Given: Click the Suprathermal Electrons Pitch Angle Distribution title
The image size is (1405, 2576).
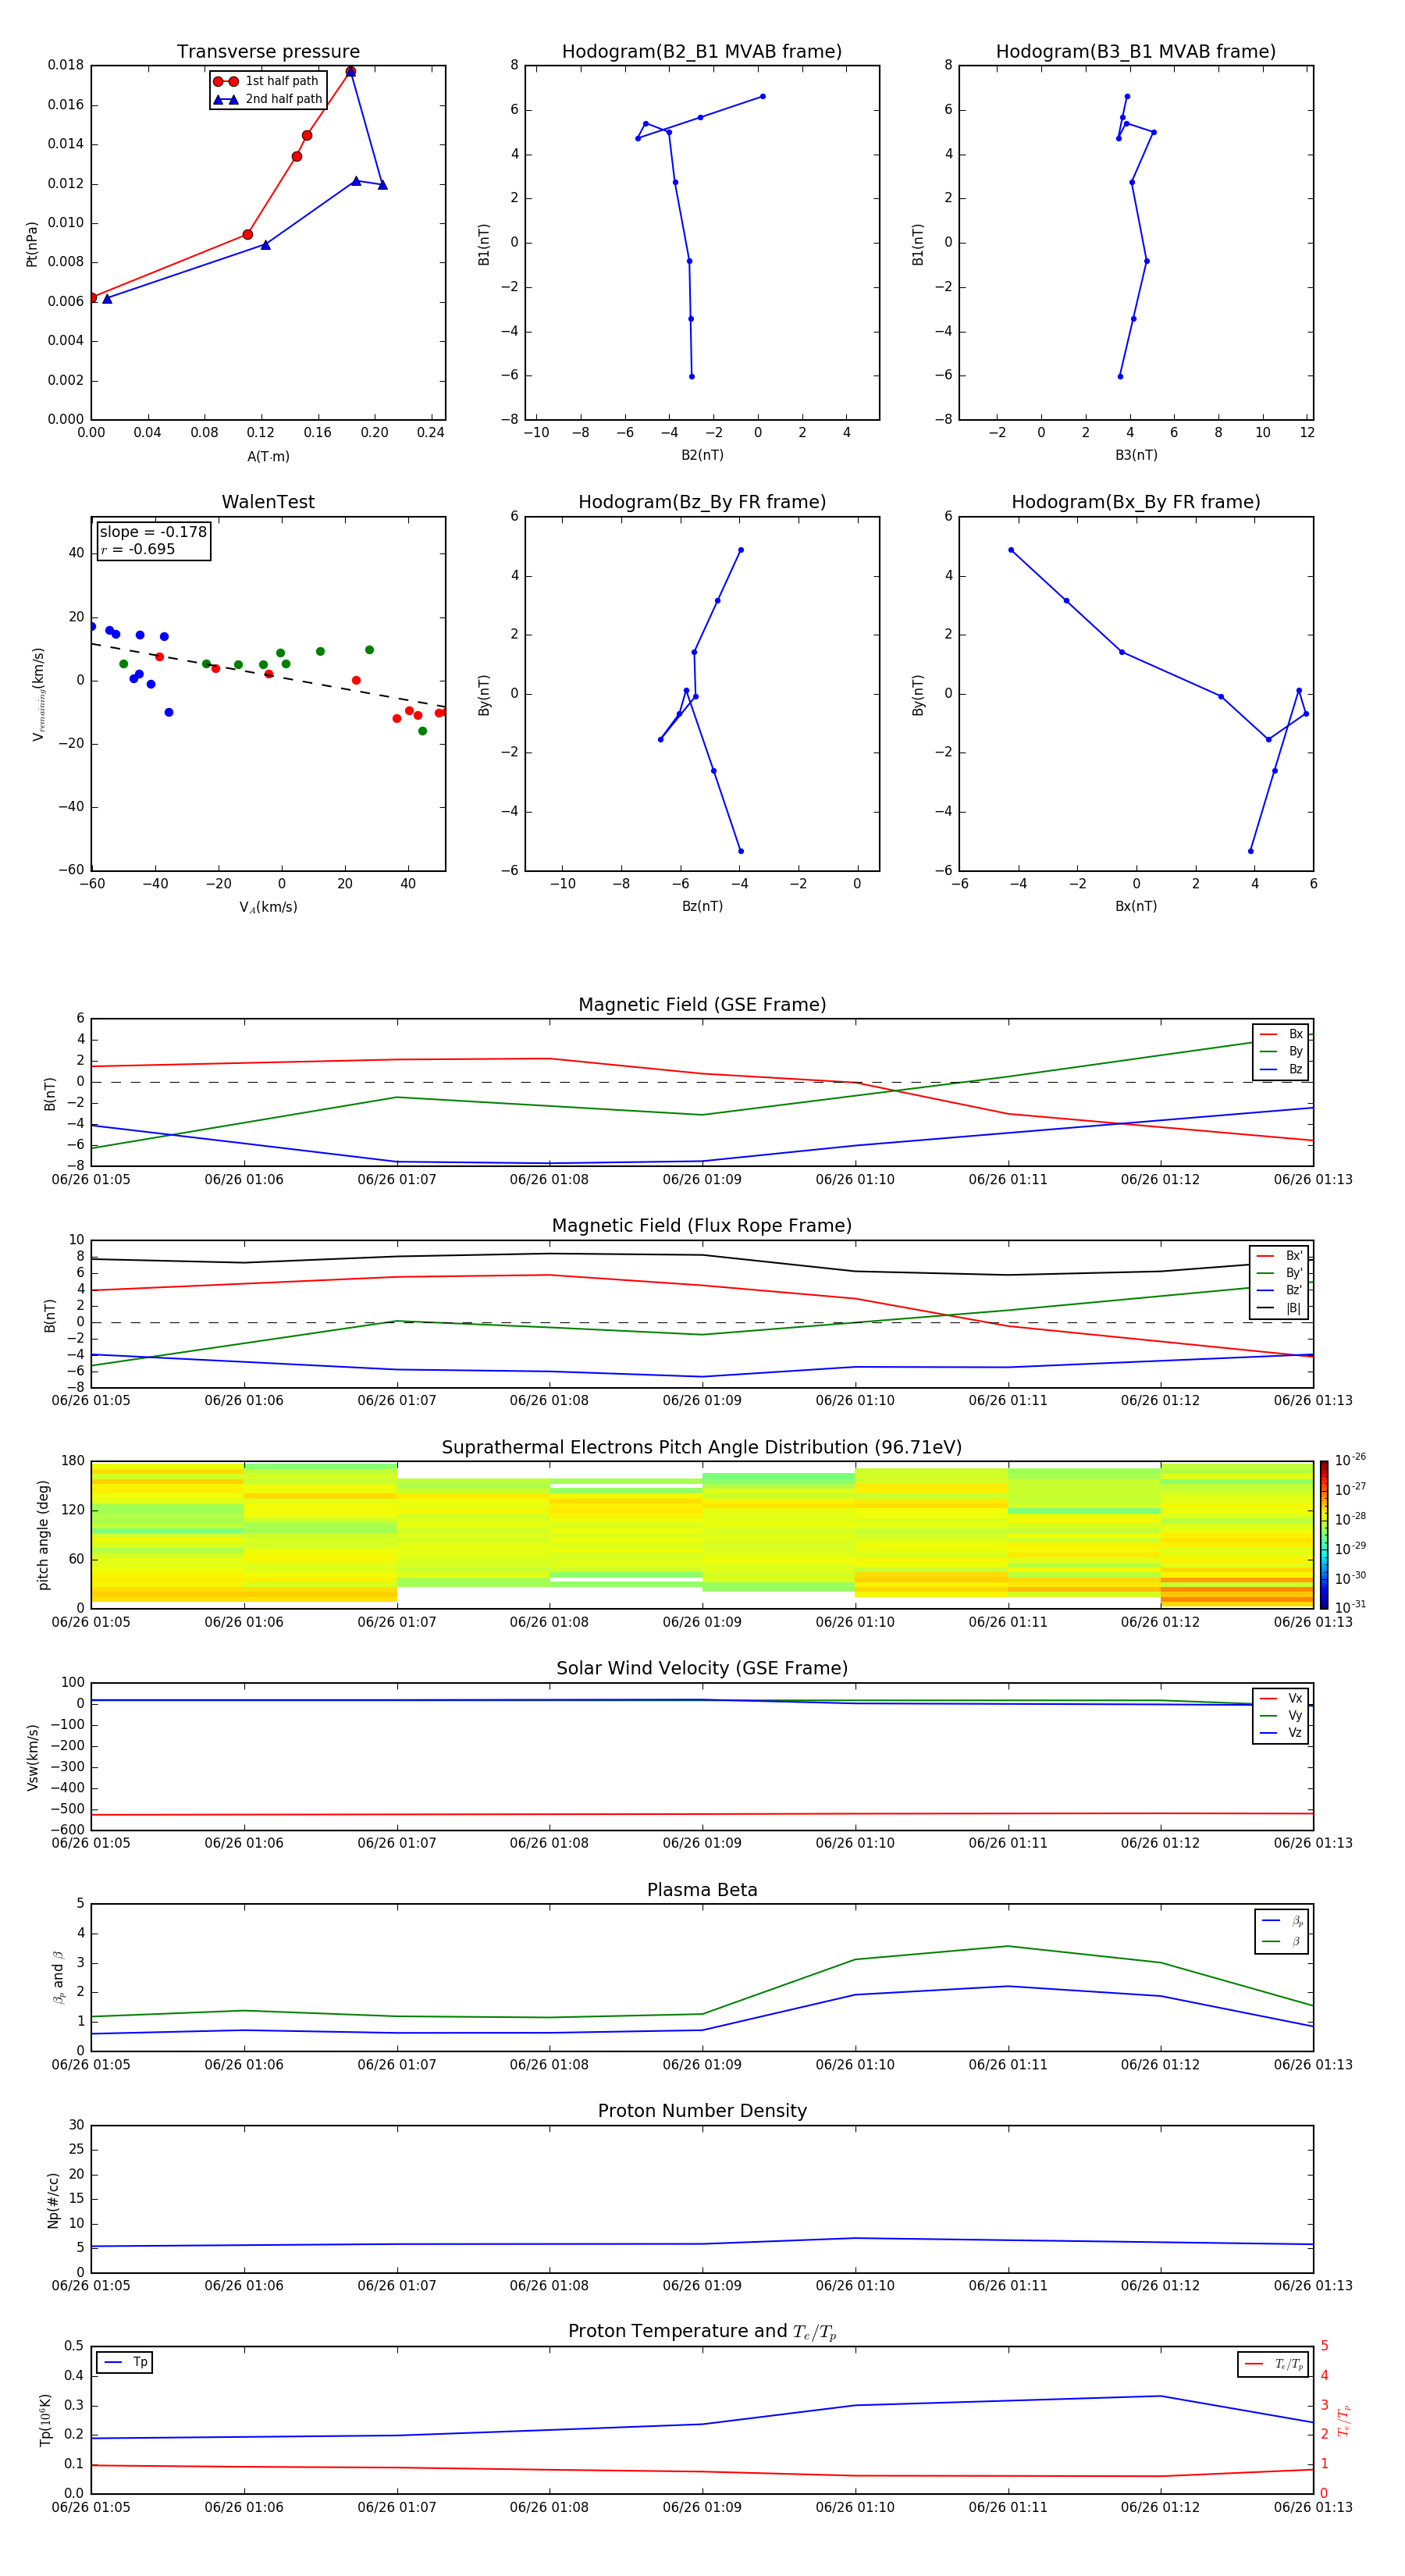Looking at the screenshot, I should click(702, 1447).
